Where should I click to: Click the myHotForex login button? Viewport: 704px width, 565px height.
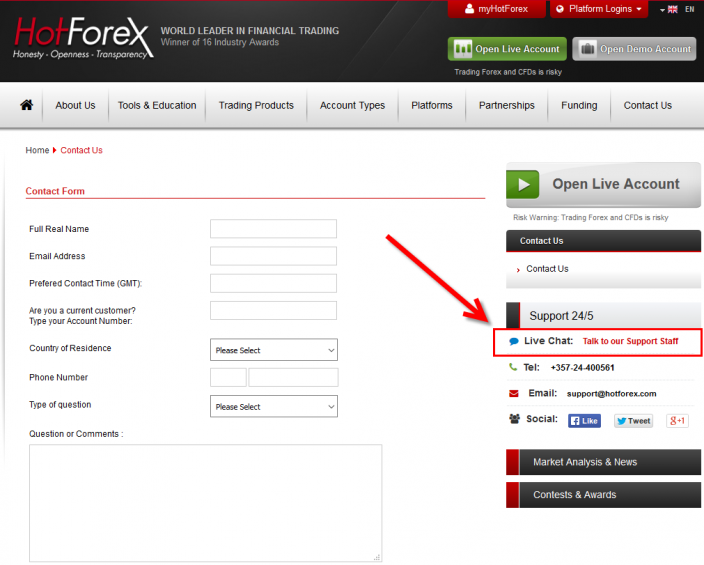pos(496,9)
